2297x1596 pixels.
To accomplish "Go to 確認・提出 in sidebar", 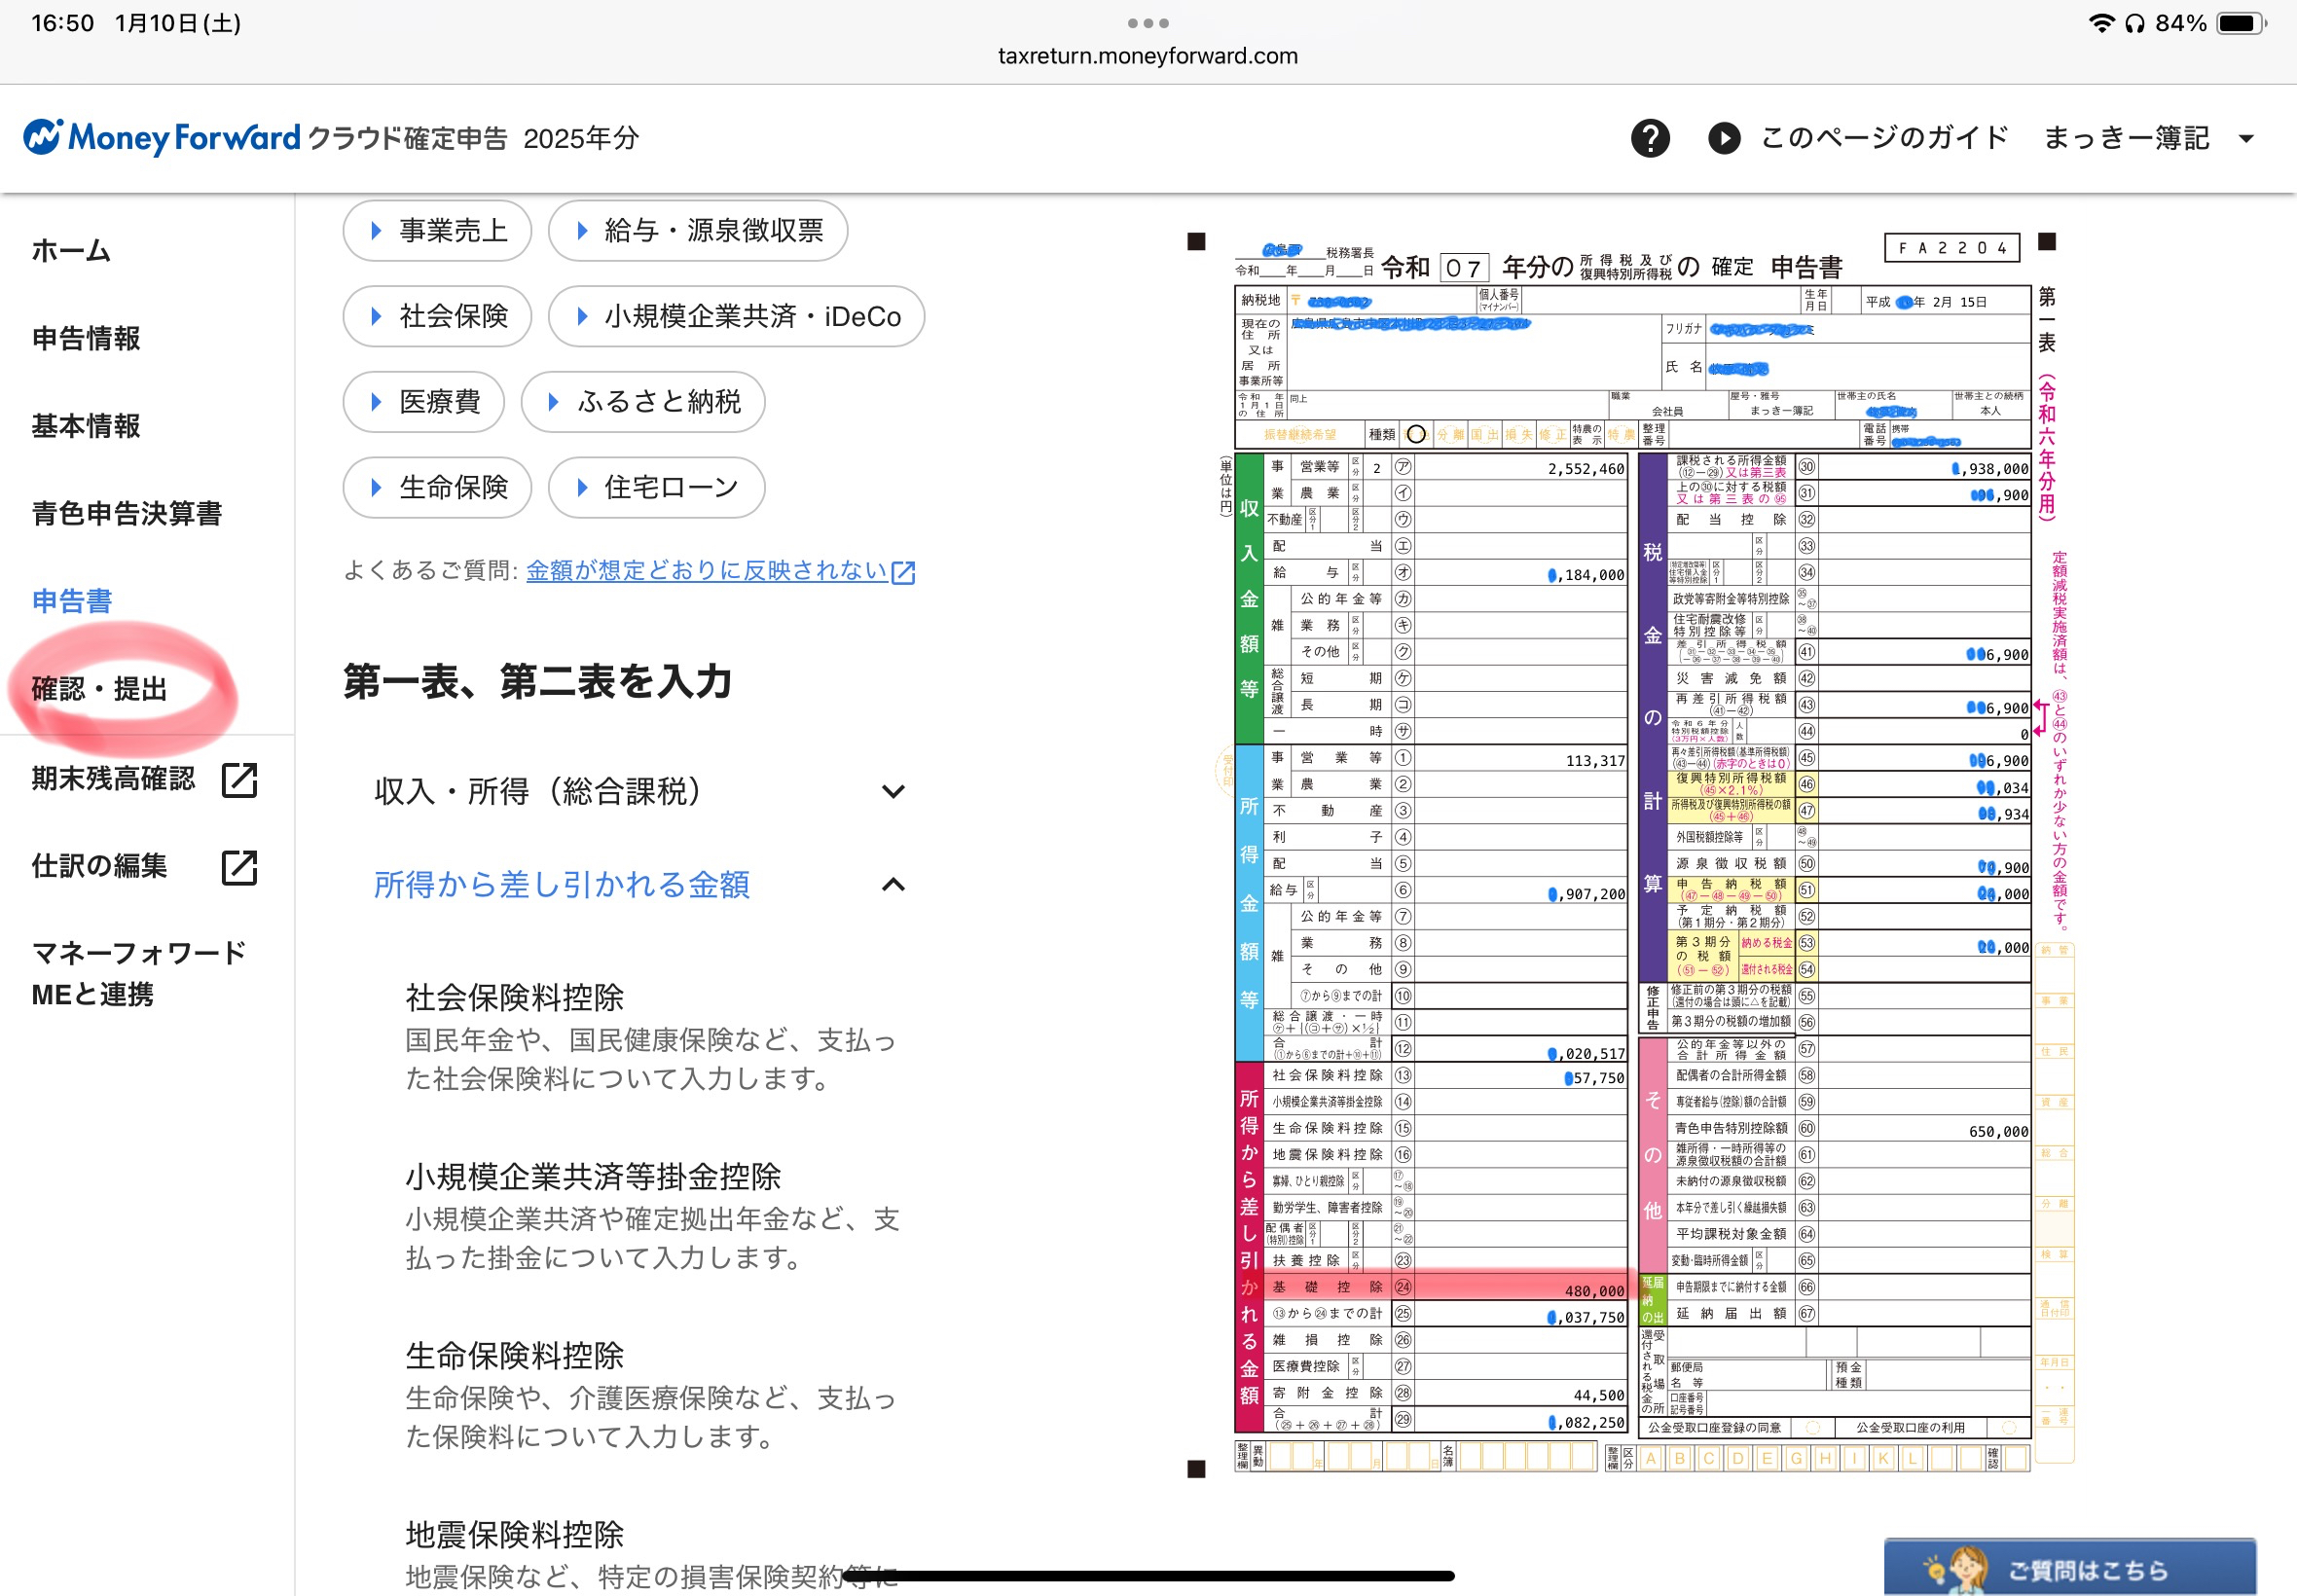I will click(99, 689).
